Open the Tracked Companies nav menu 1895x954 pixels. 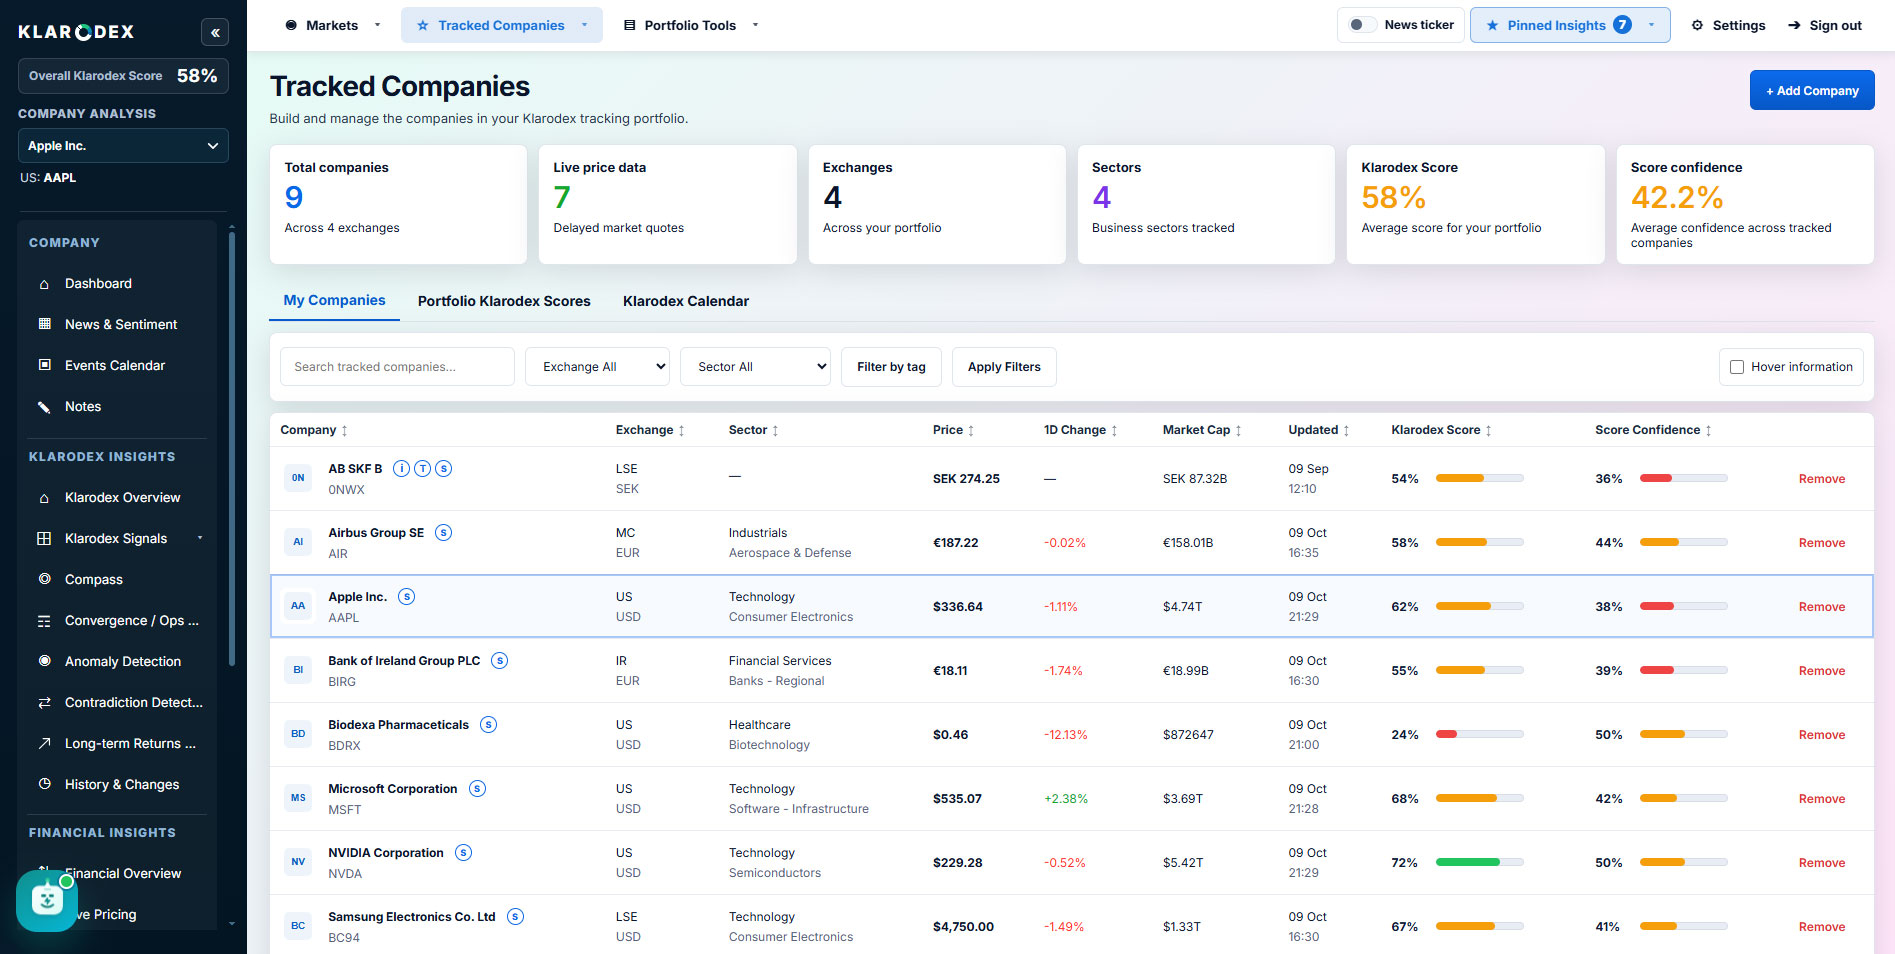point(502,25)
